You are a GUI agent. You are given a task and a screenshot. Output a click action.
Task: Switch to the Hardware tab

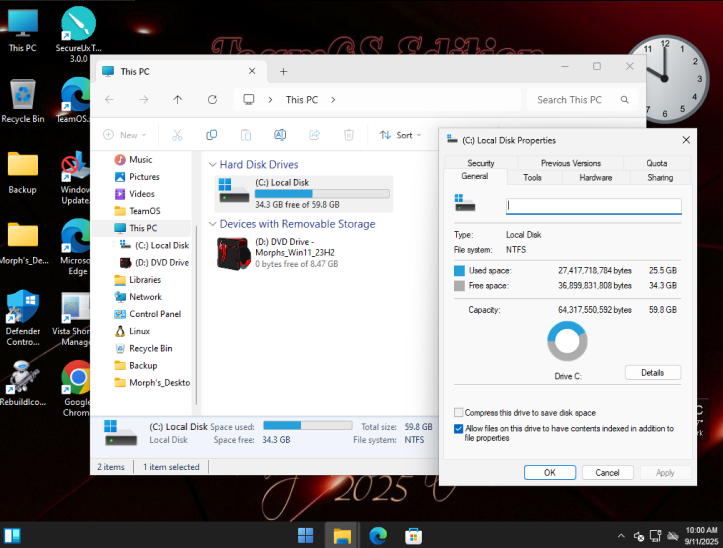click(596, 178)
